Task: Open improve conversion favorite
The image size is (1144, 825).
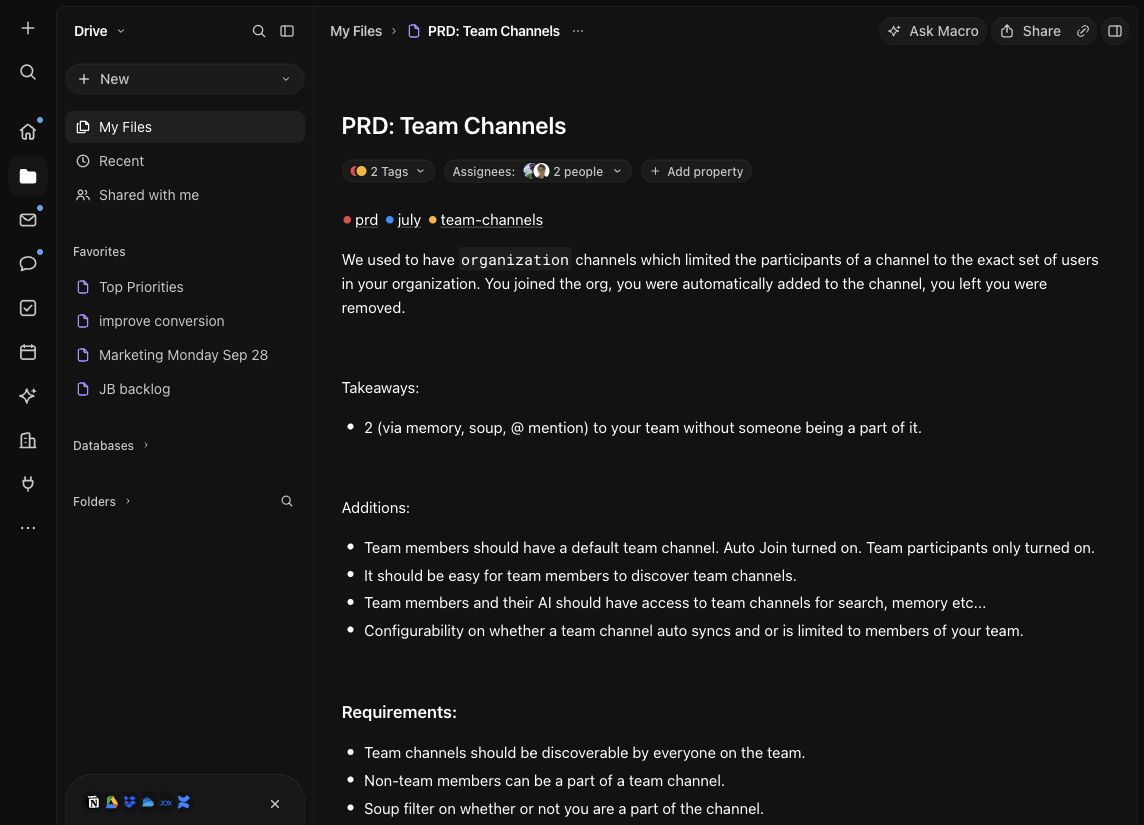Action: [x=185, y=321]
